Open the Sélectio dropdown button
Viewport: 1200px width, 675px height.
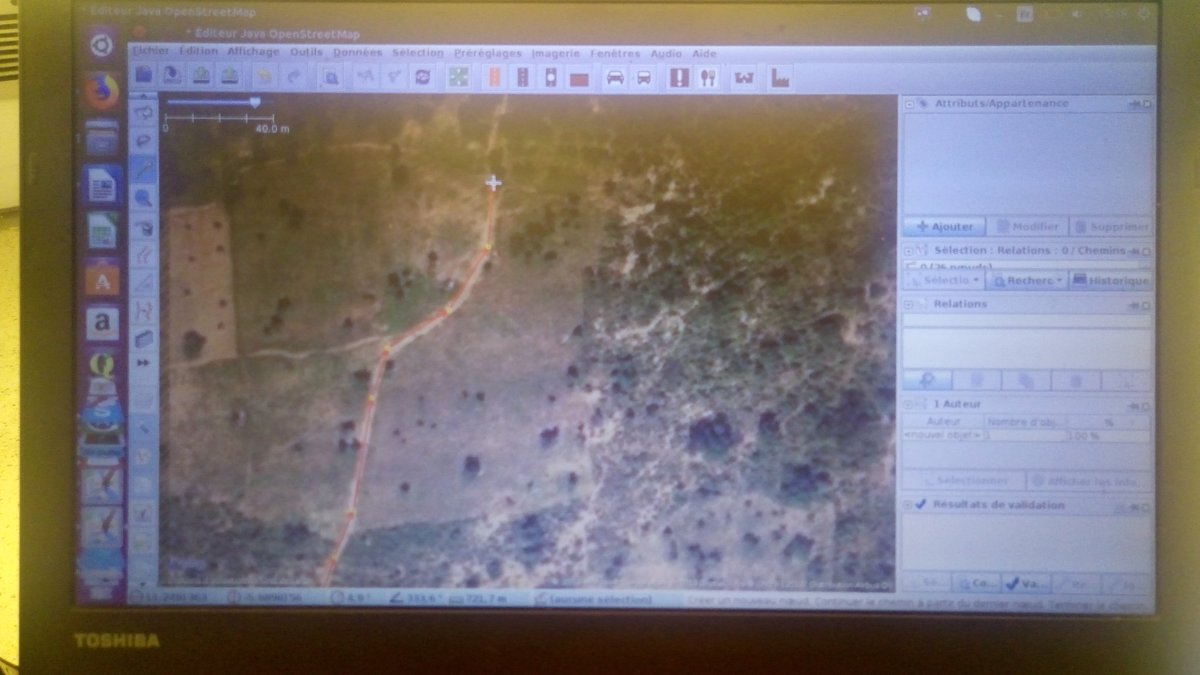click(945, 281)
